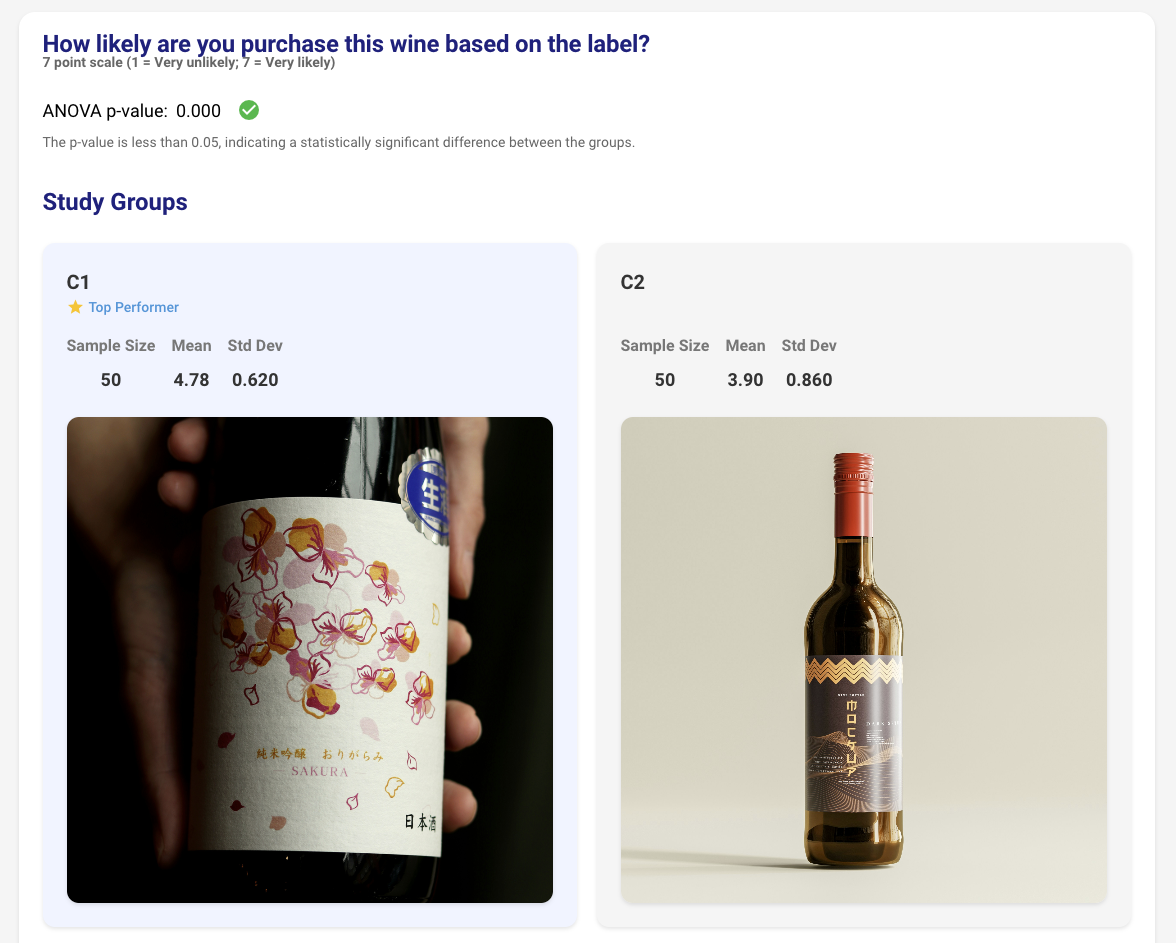Open the C2 wine bottle image
The height and width of the screenshot is (943, 1176).
pyautogui.click(x=863, y=660)
